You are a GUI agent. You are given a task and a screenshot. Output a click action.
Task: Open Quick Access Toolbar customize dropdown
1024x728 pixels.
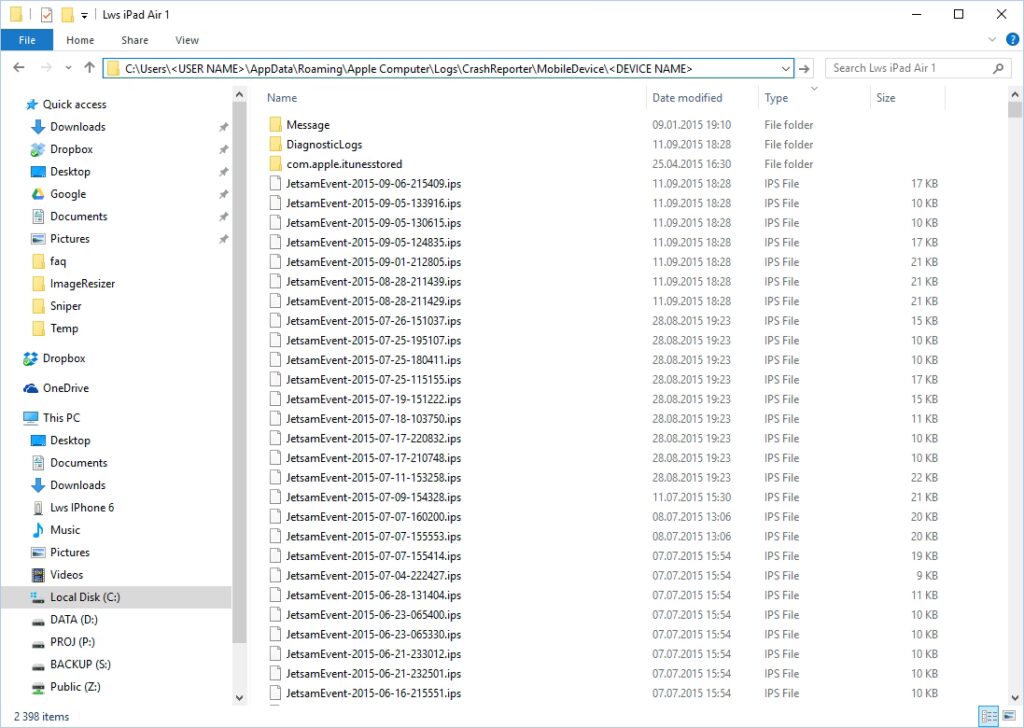coord(84,15)
